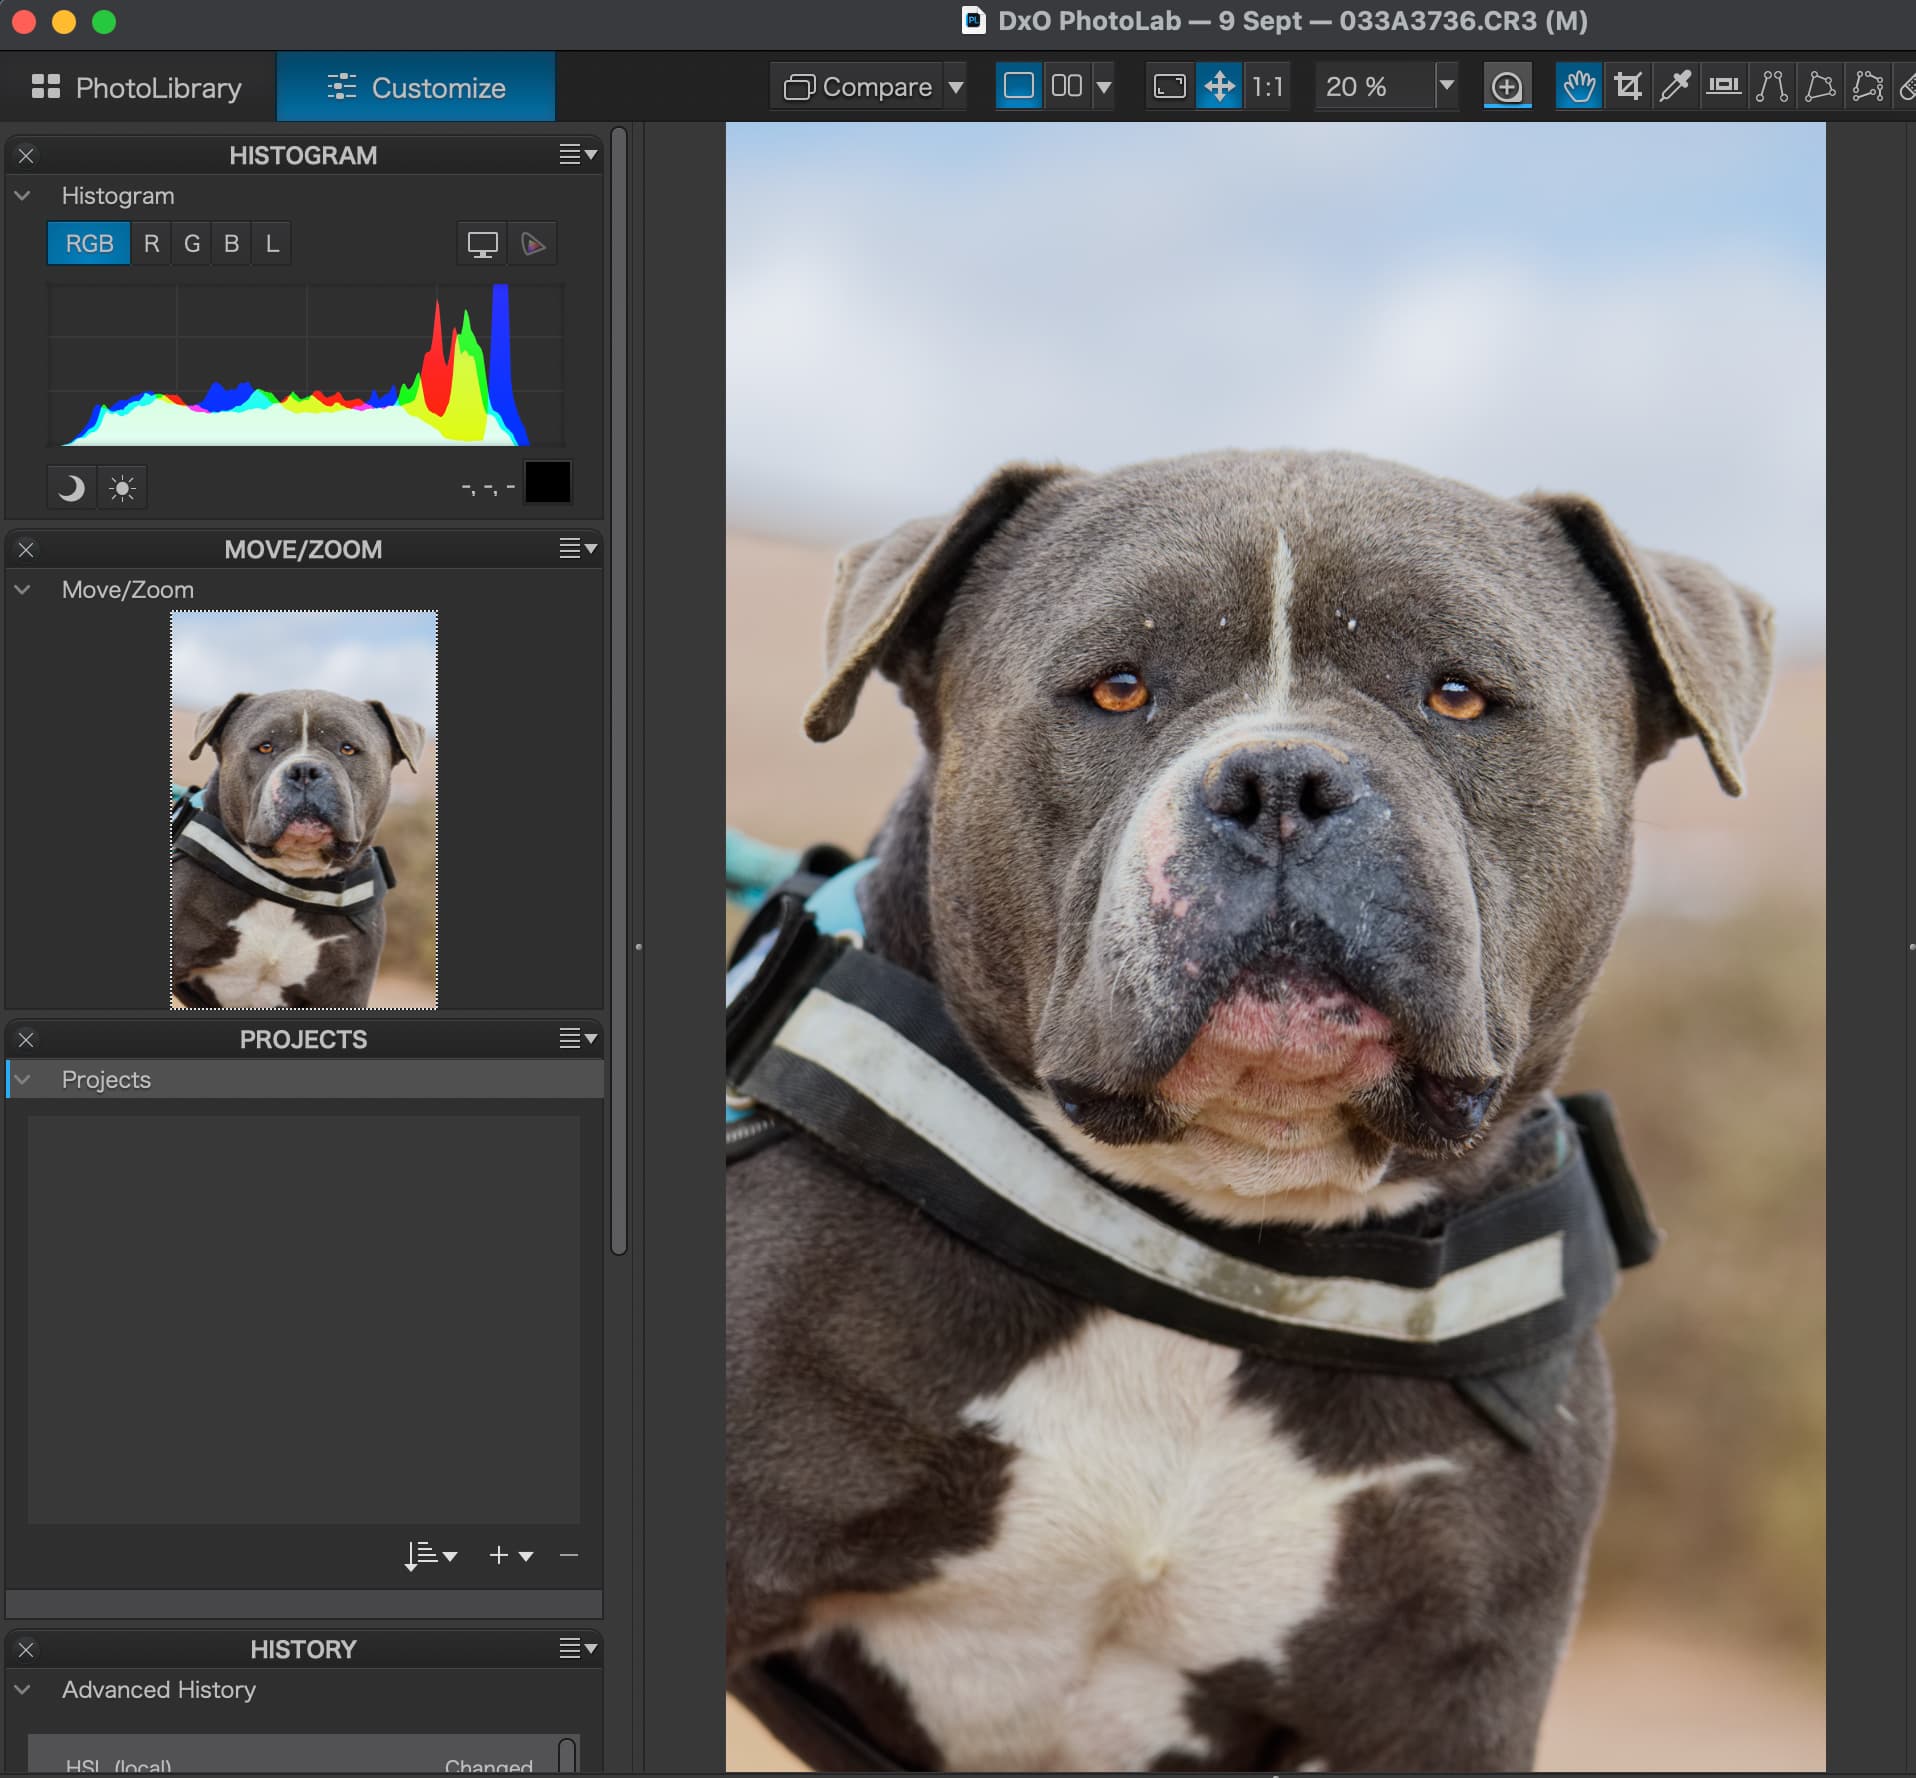Viewport: 1916px width, 1778px height.
Task: Click the Move/Zoom navigator thumbnail
Action: 304,809
